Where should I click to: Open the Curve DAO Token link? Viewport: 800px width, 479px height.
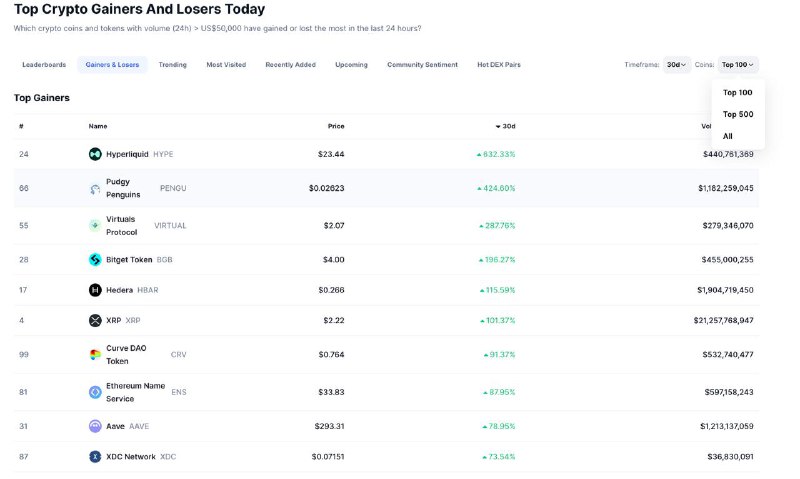126,355
